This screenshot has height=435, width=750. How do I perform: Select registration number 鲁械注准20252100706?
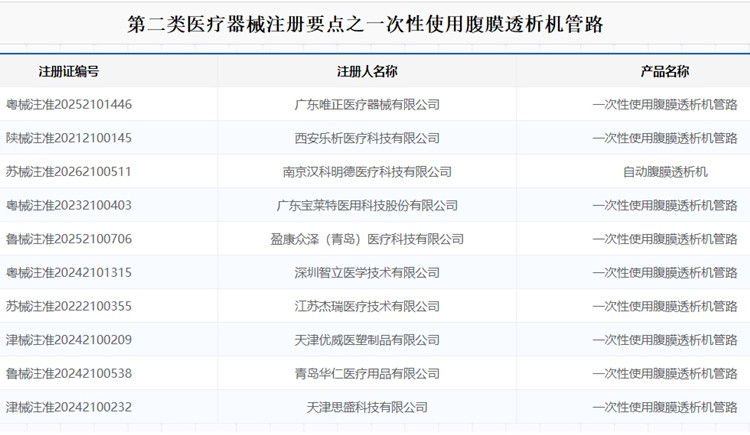coord(69,239)
